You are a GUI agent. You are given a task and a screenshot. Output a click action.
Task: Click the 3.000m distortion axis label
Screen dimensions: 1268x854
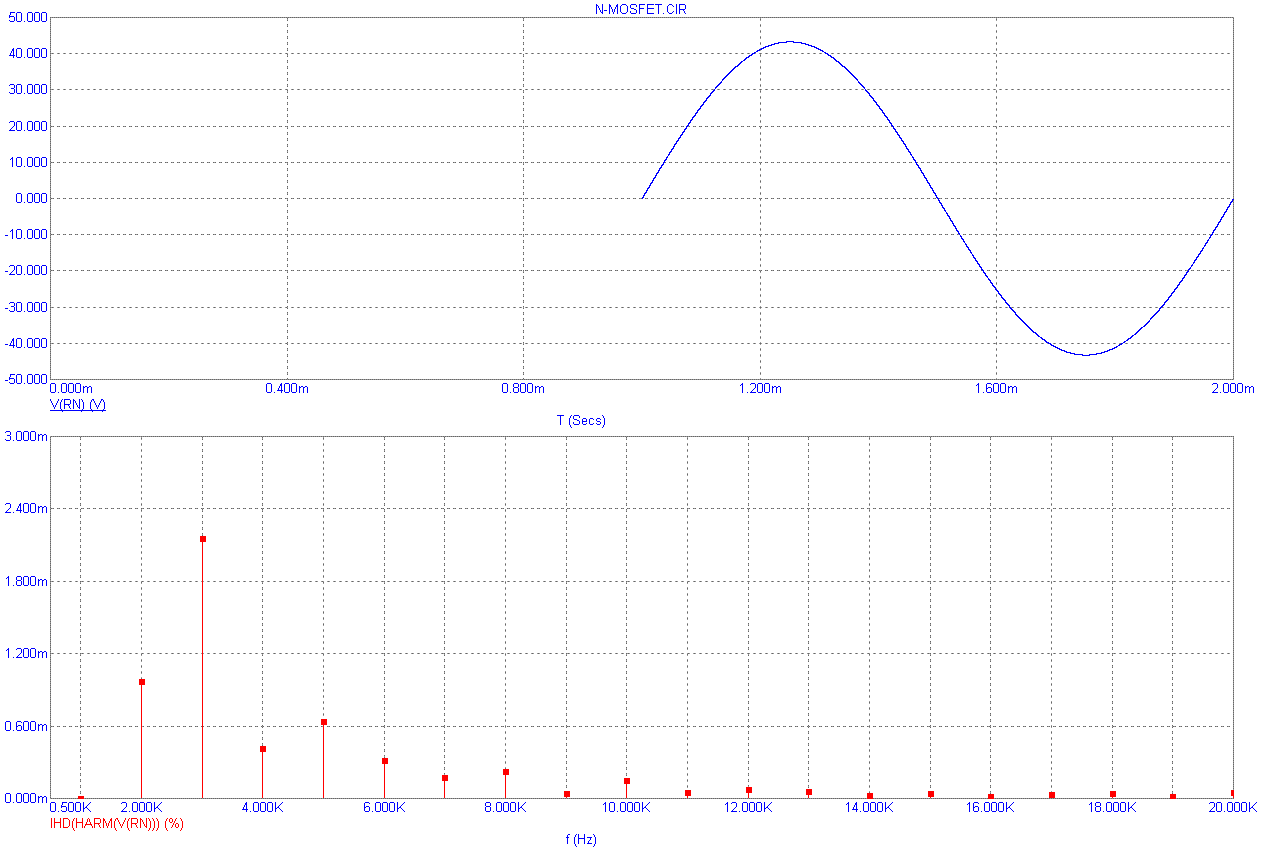(25, 437)
